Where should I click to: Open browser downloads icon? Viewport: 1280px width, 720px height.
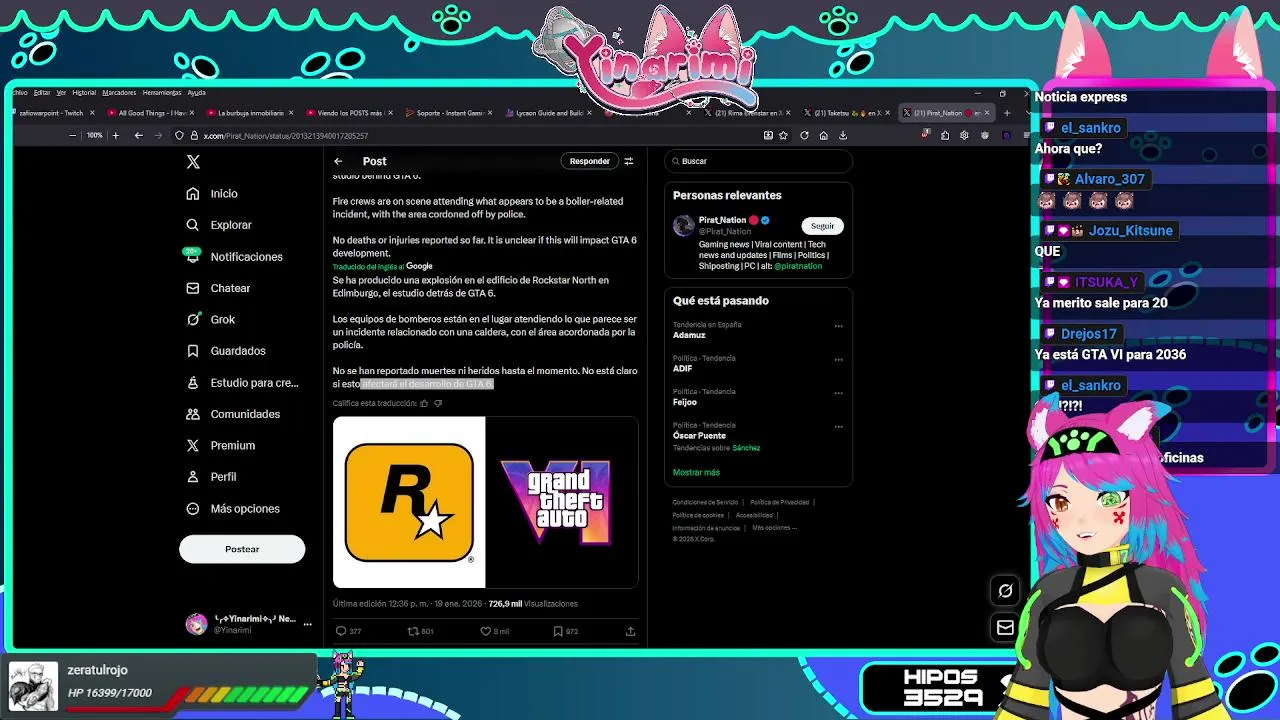coord(843,135)
